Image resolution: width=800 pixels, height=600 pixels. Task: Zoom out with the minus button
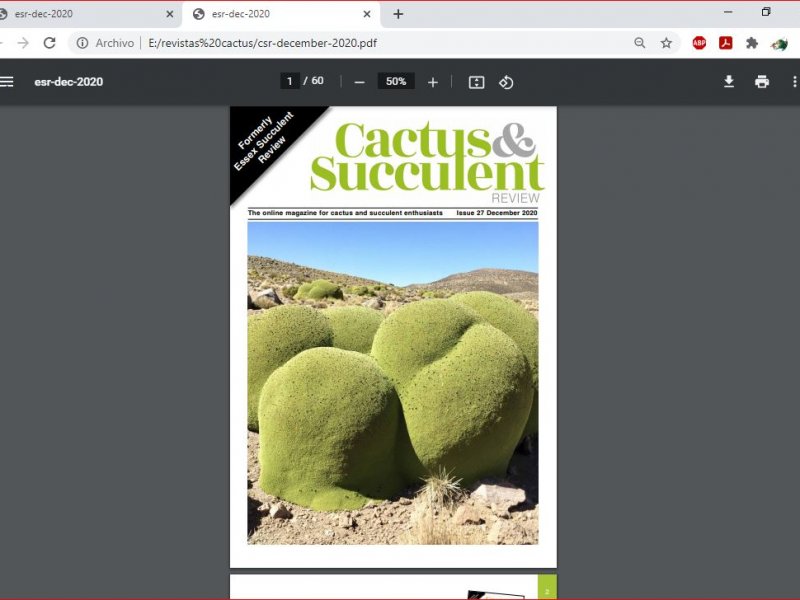click(359, 82)
